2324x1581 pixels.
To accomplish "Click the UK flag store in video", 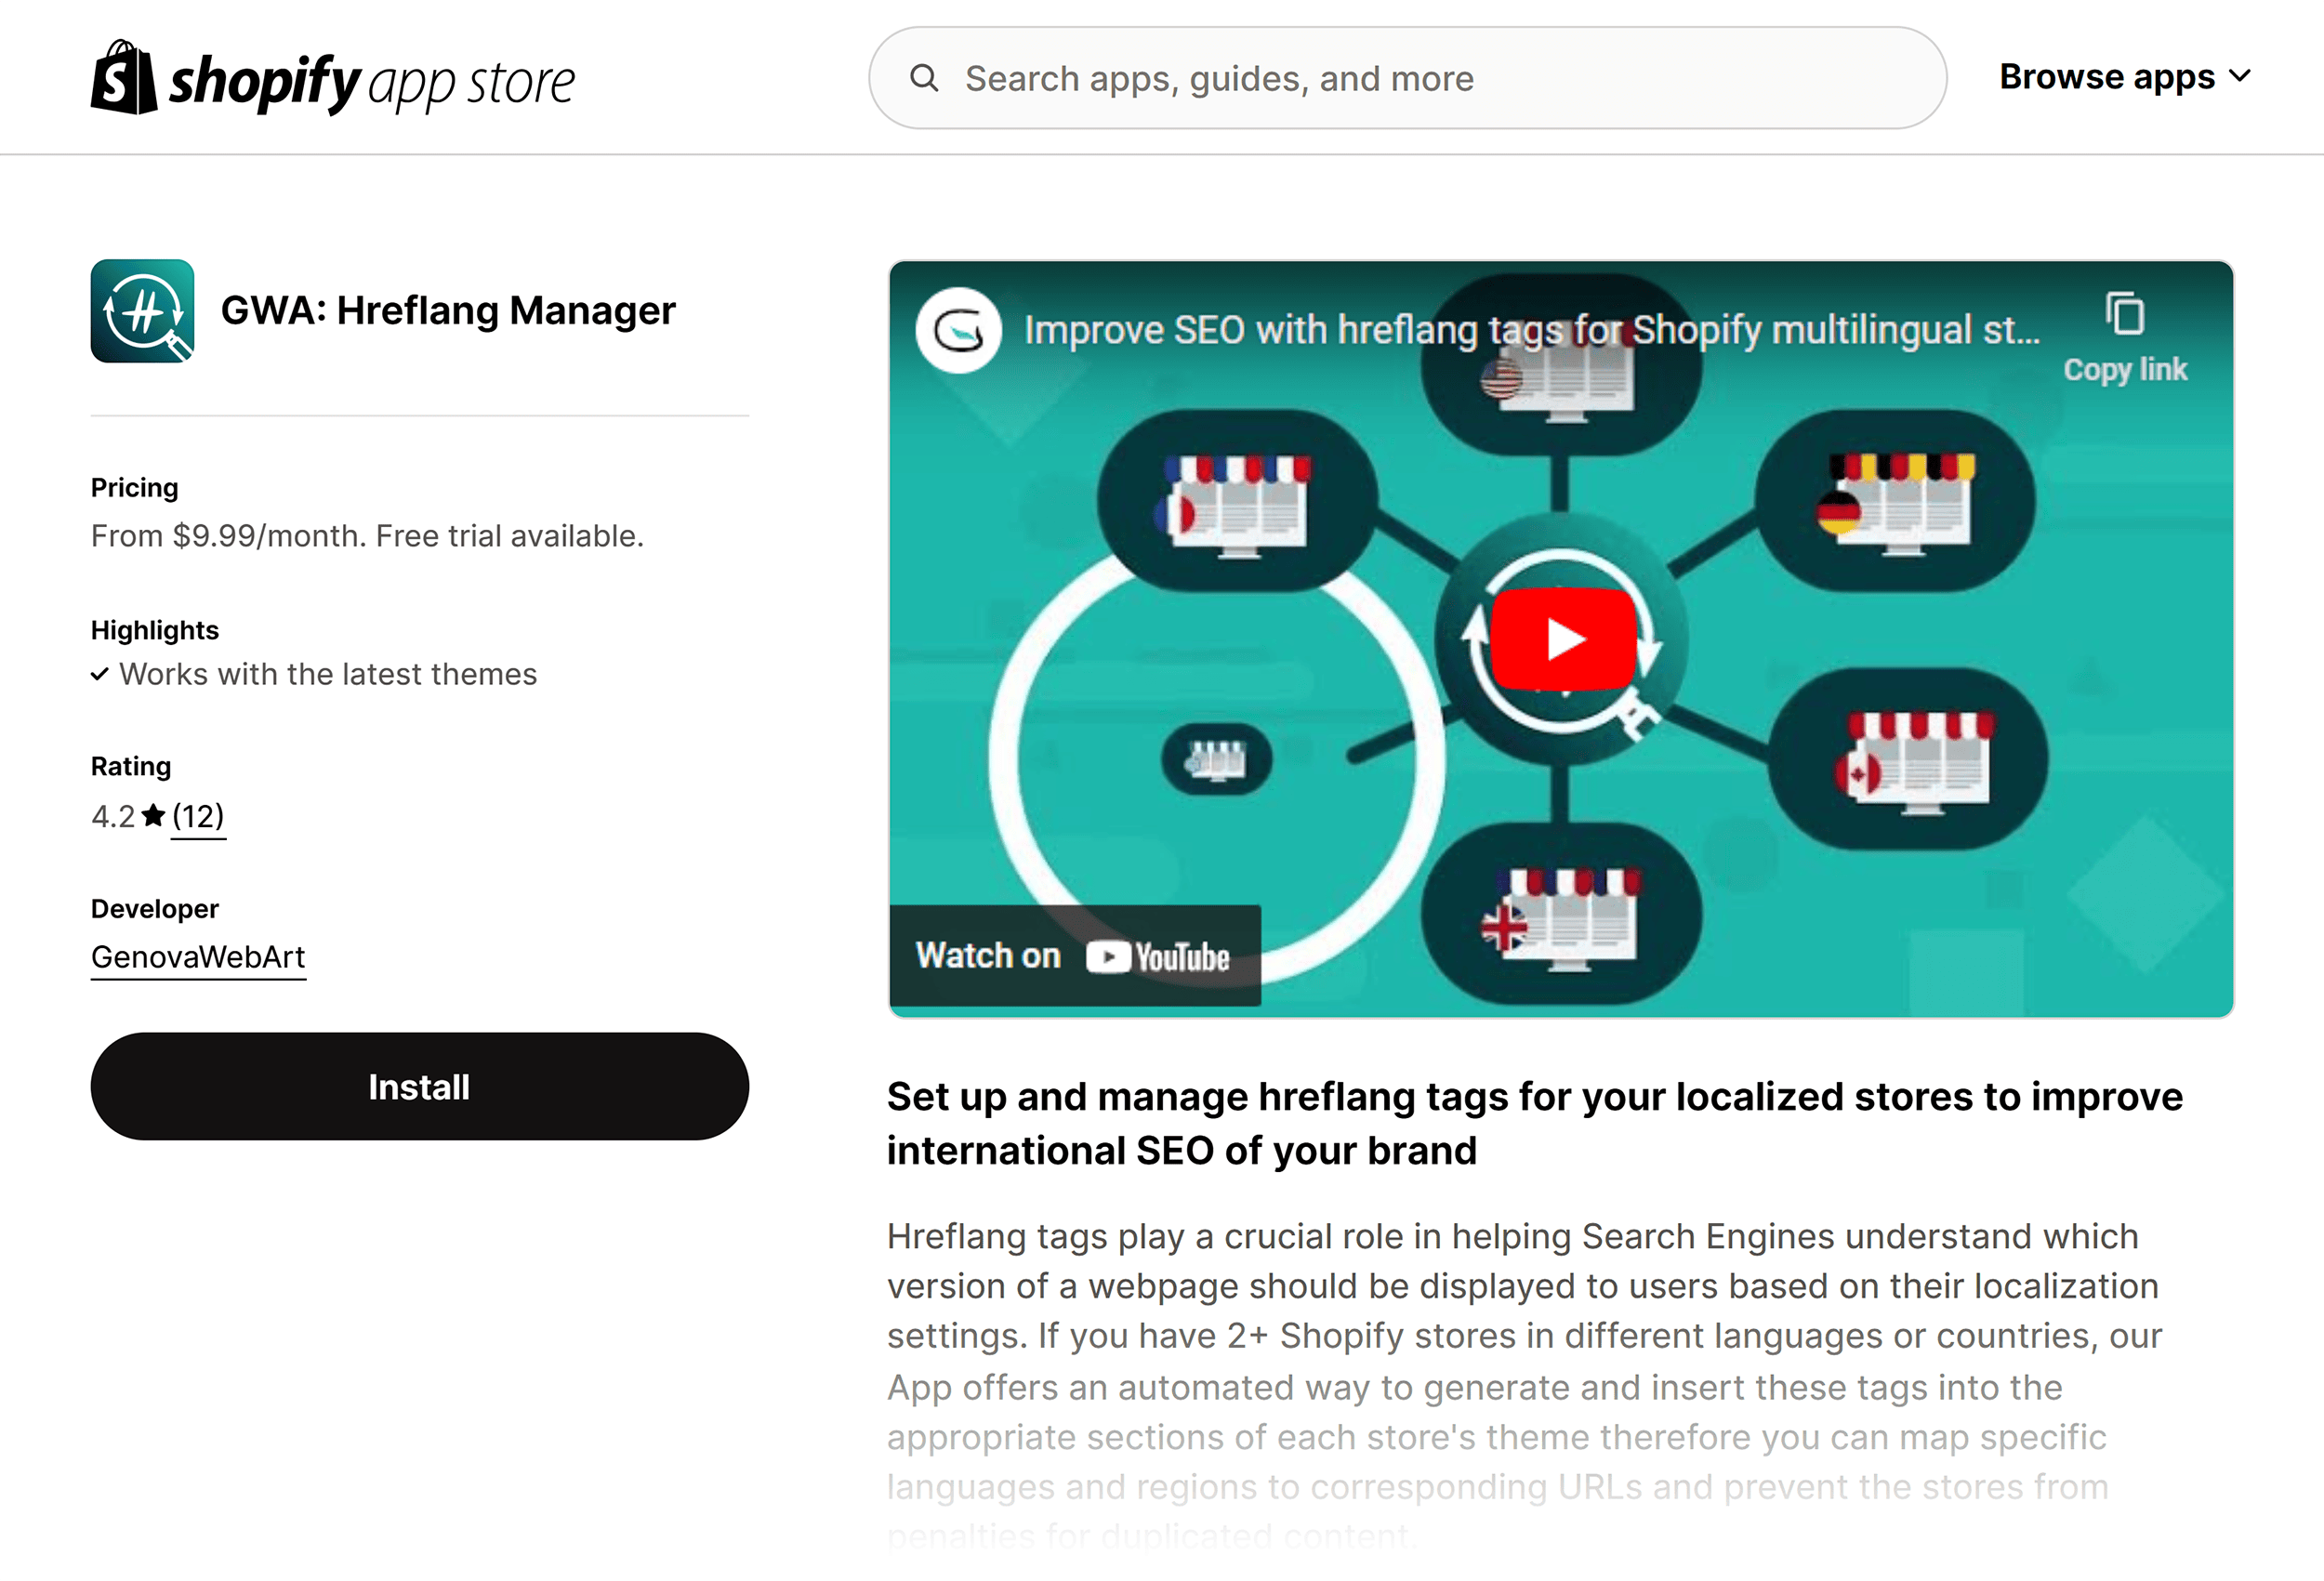I will tap(1562, 915).
